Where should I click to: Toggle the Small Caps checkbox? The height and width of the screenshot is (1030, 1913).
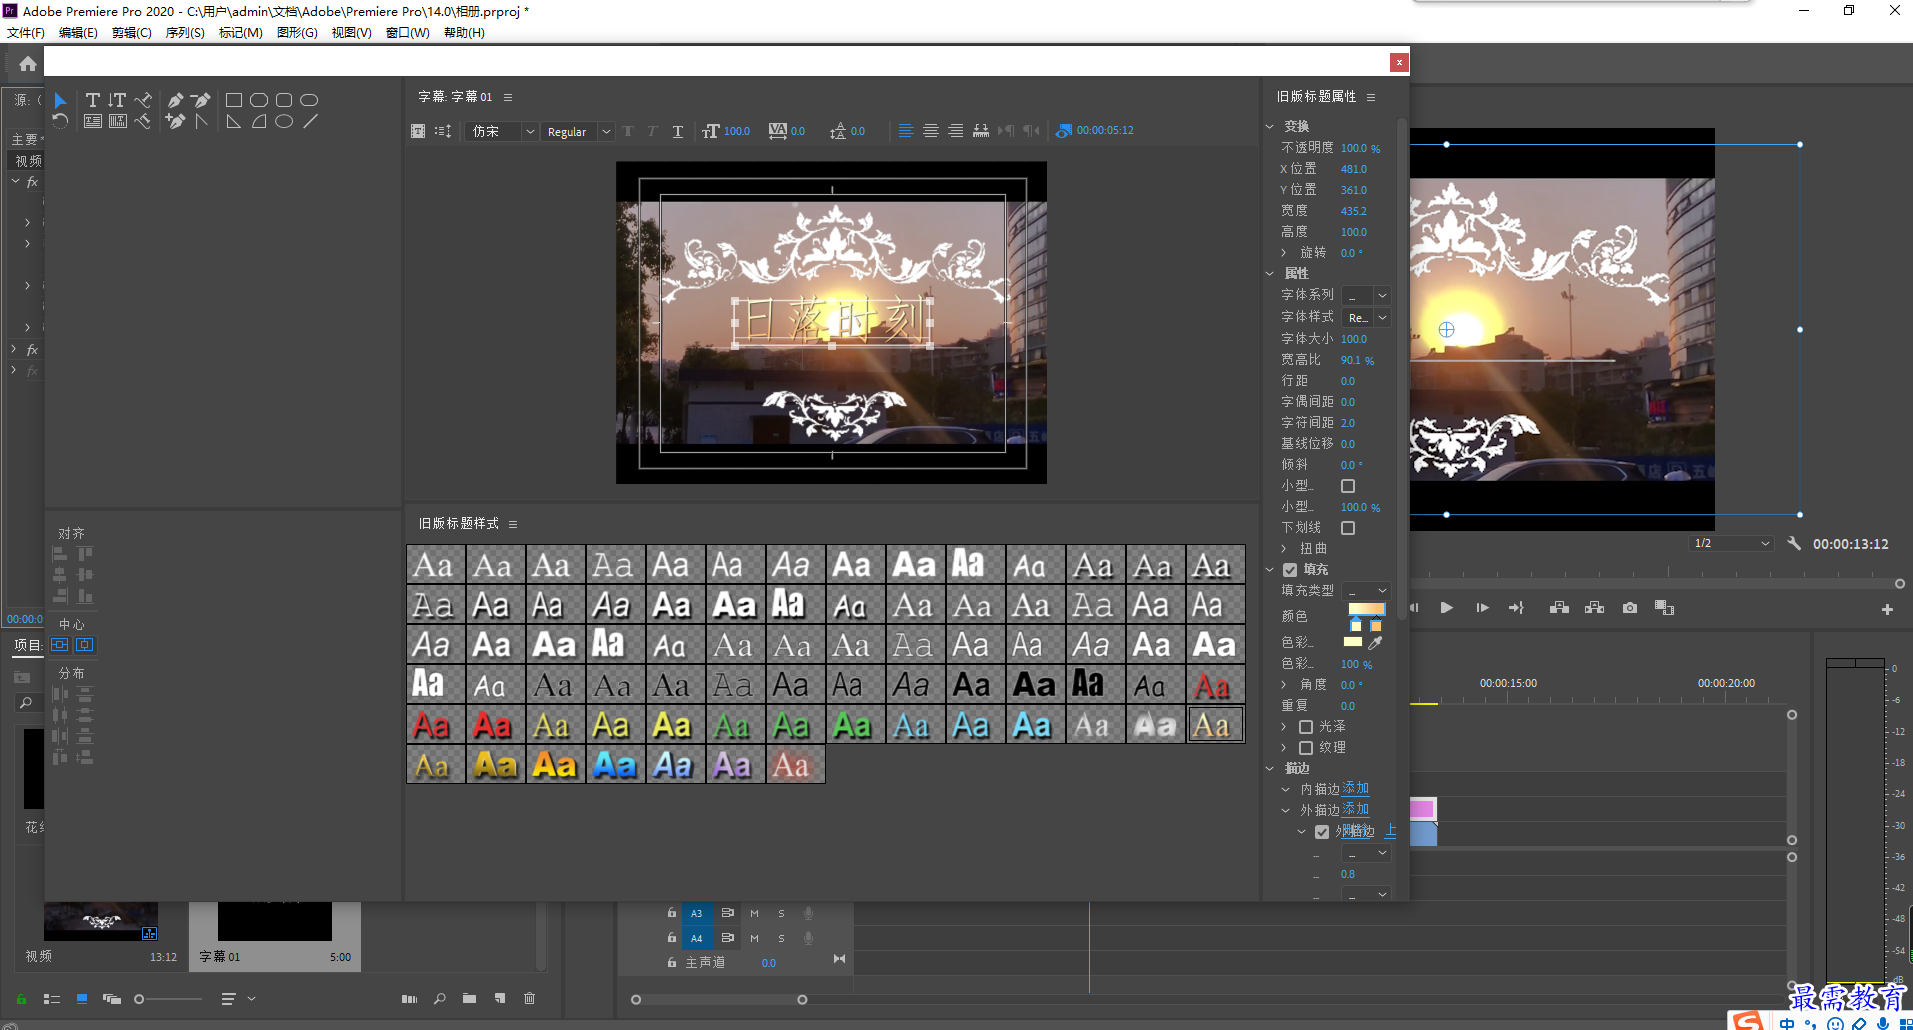click(1348, 486)
